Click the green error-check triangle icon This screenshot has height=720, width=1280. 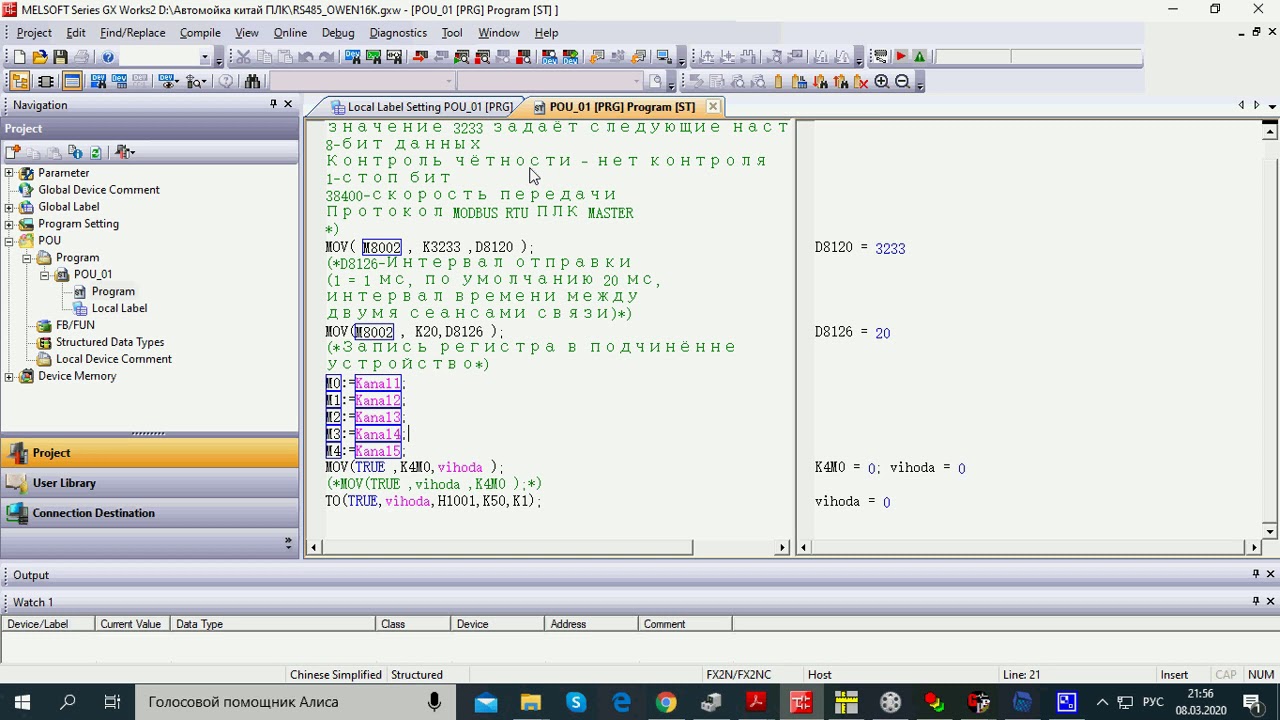(920, 57)
